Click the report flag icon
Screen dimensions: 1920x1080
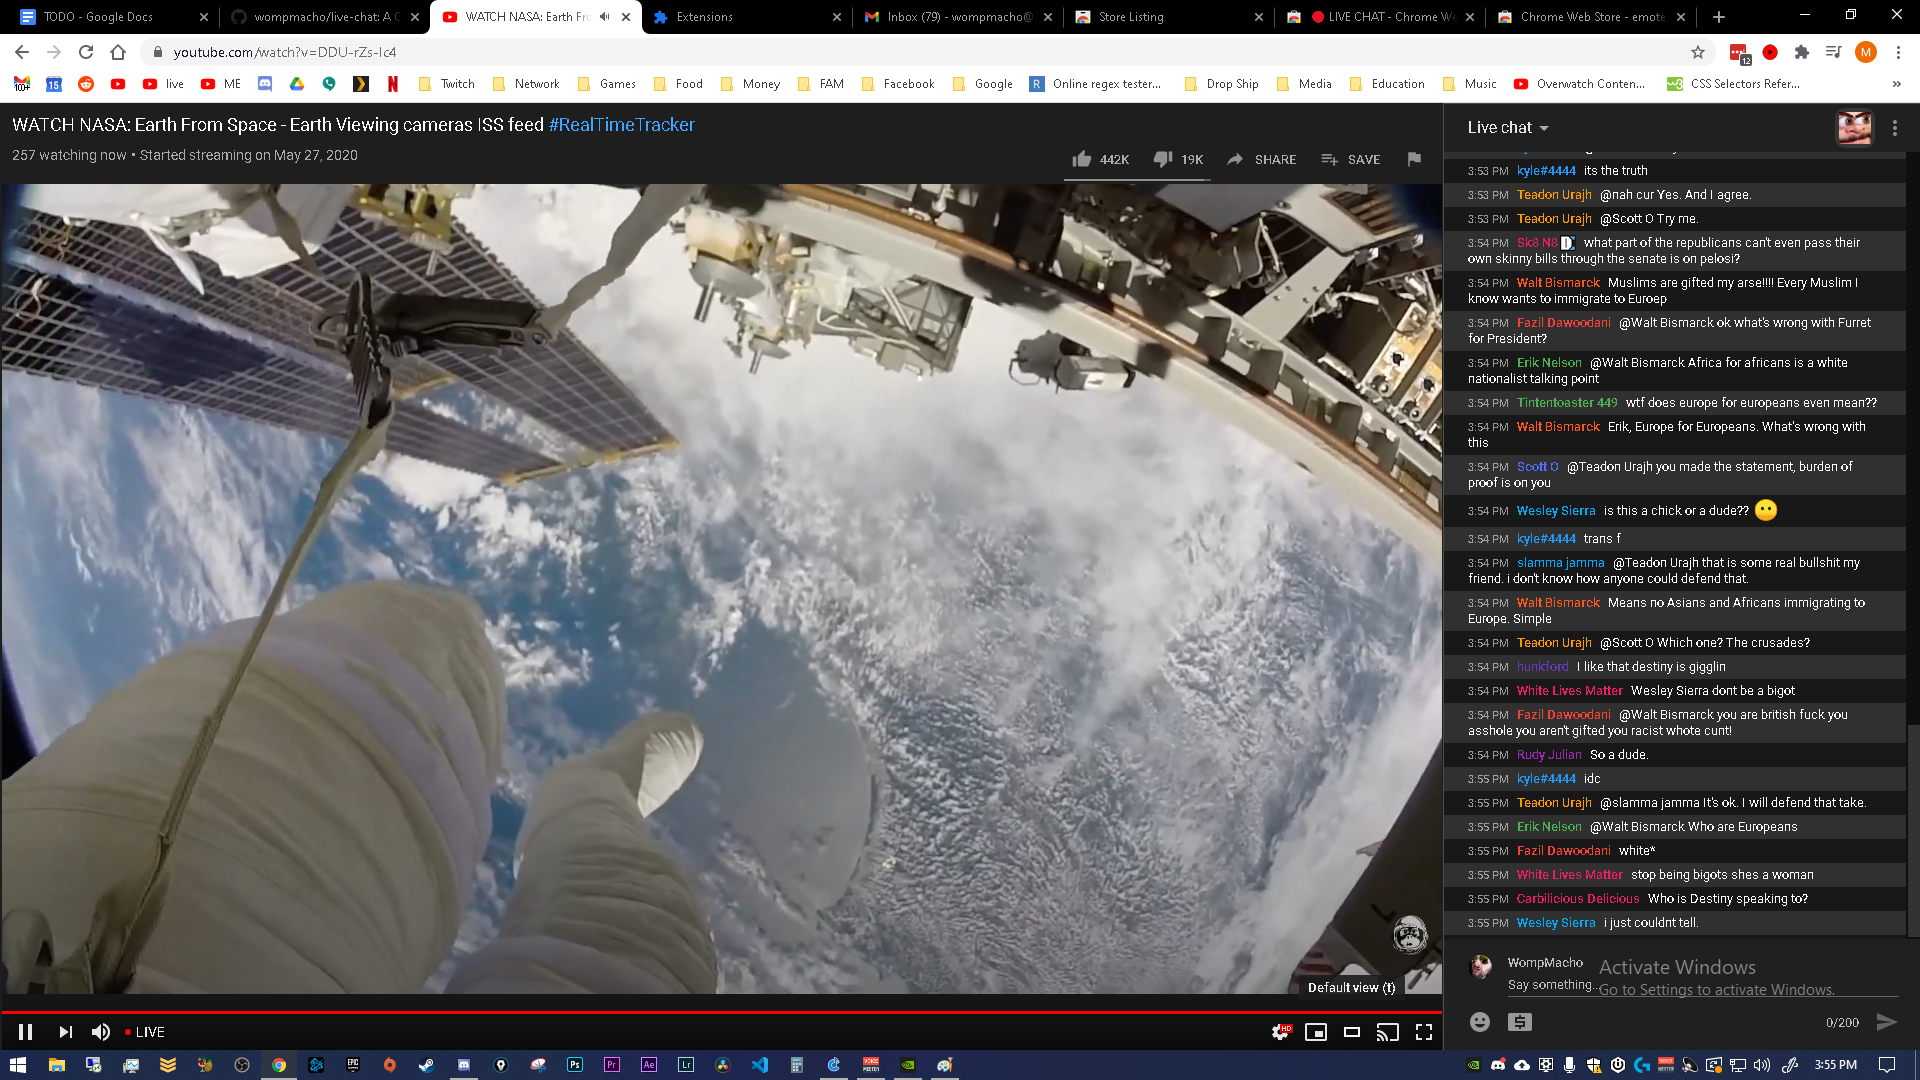pos(1414,159)
